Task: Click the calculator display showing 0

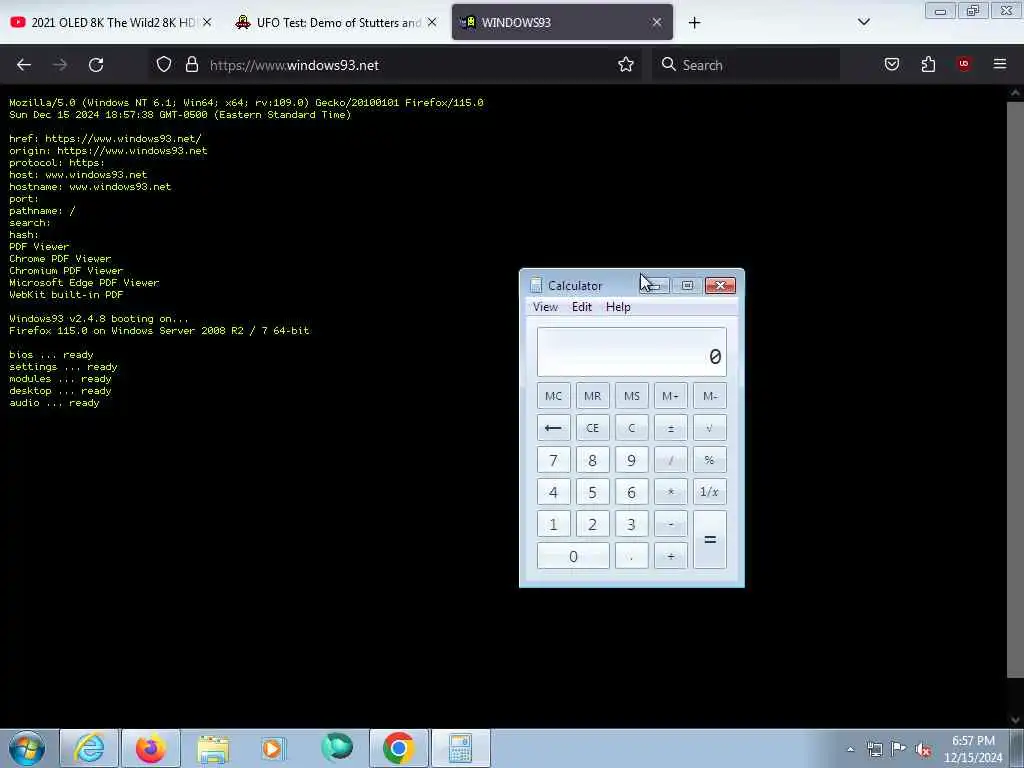Action: [x=632, y=352]
